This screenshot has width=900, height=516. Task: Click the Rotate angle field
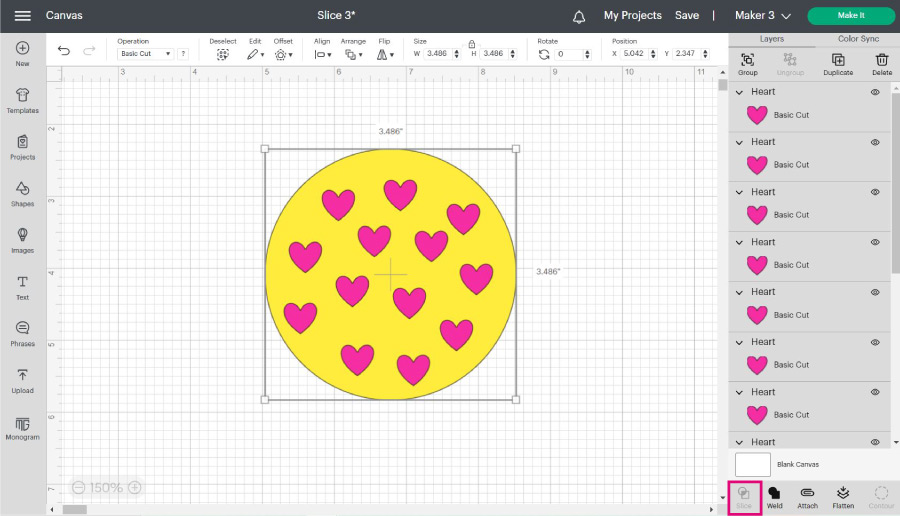[569, 54]
